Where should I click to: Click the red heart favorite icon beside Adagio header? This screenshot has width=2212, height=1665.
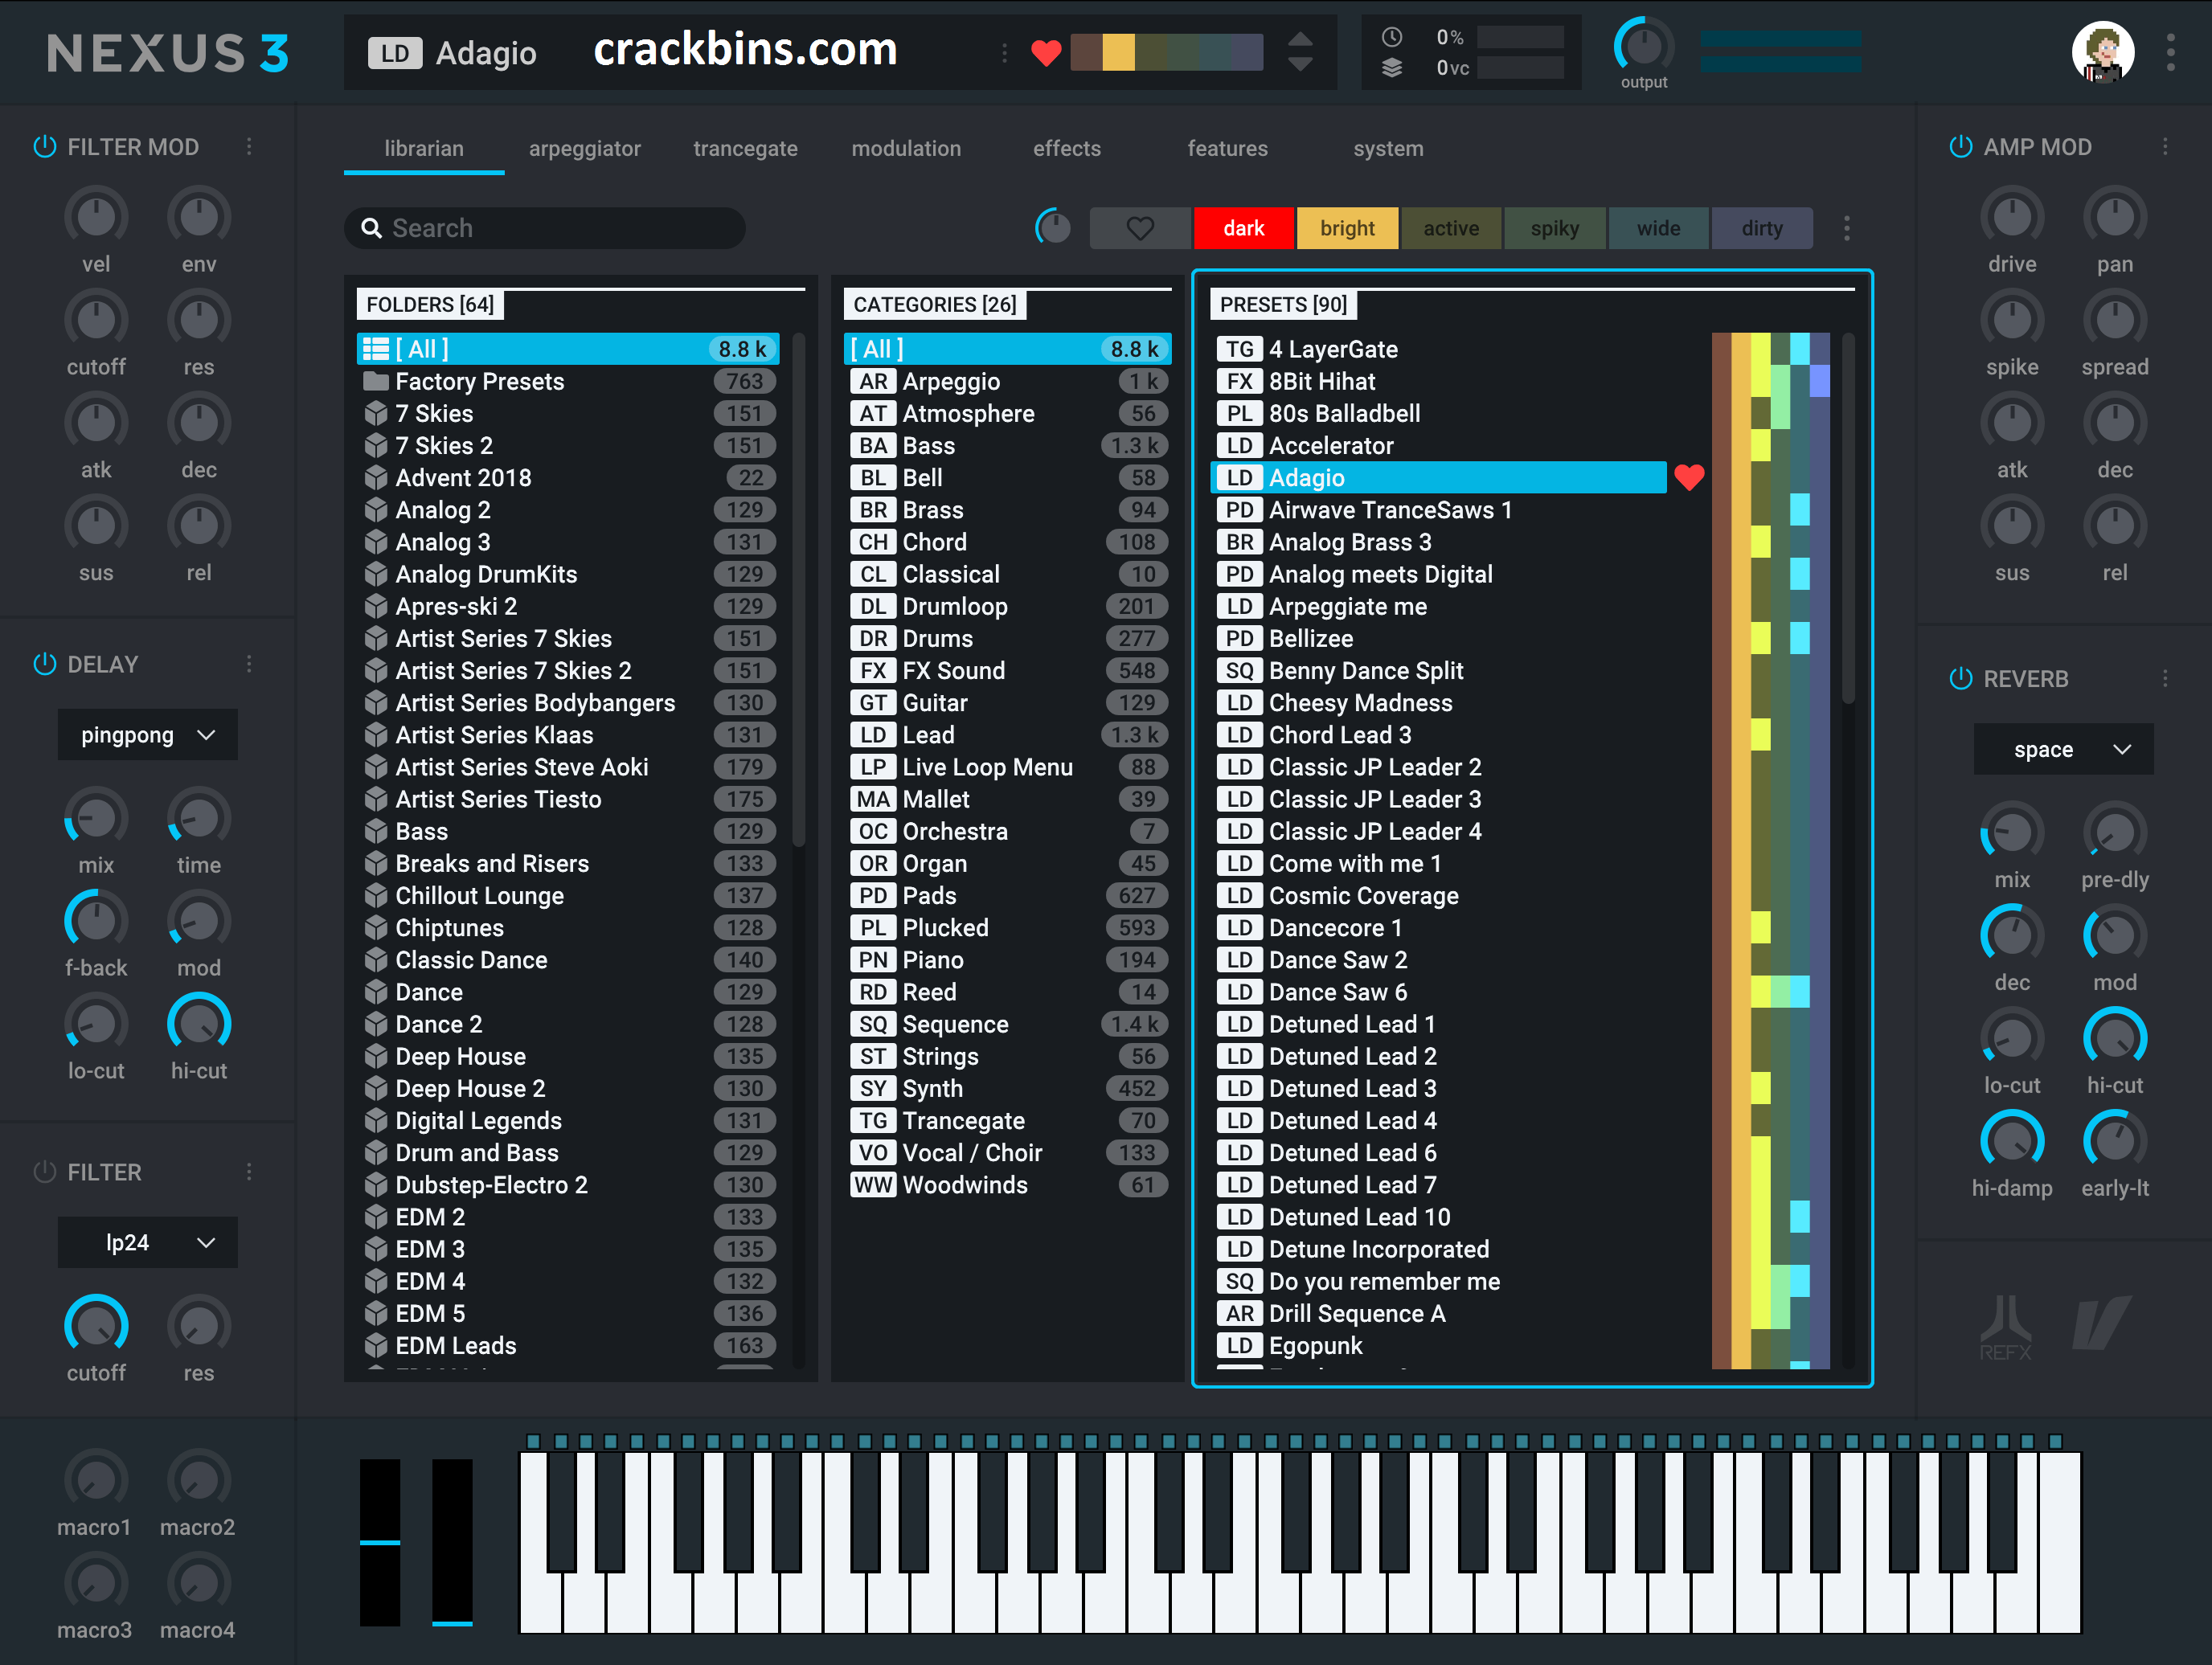[1045, 53]
